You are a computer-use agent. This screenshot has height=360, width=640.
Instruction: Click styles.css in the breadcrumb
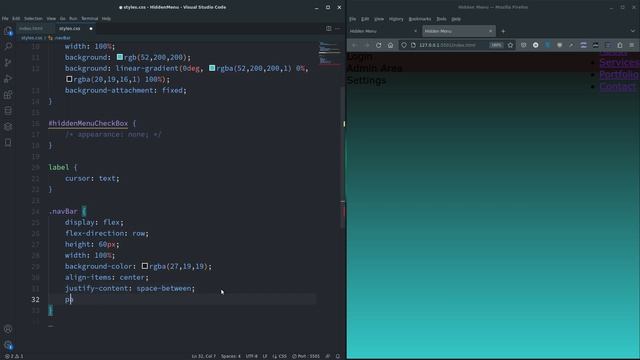pyautogui.click(x=31, y=38)
